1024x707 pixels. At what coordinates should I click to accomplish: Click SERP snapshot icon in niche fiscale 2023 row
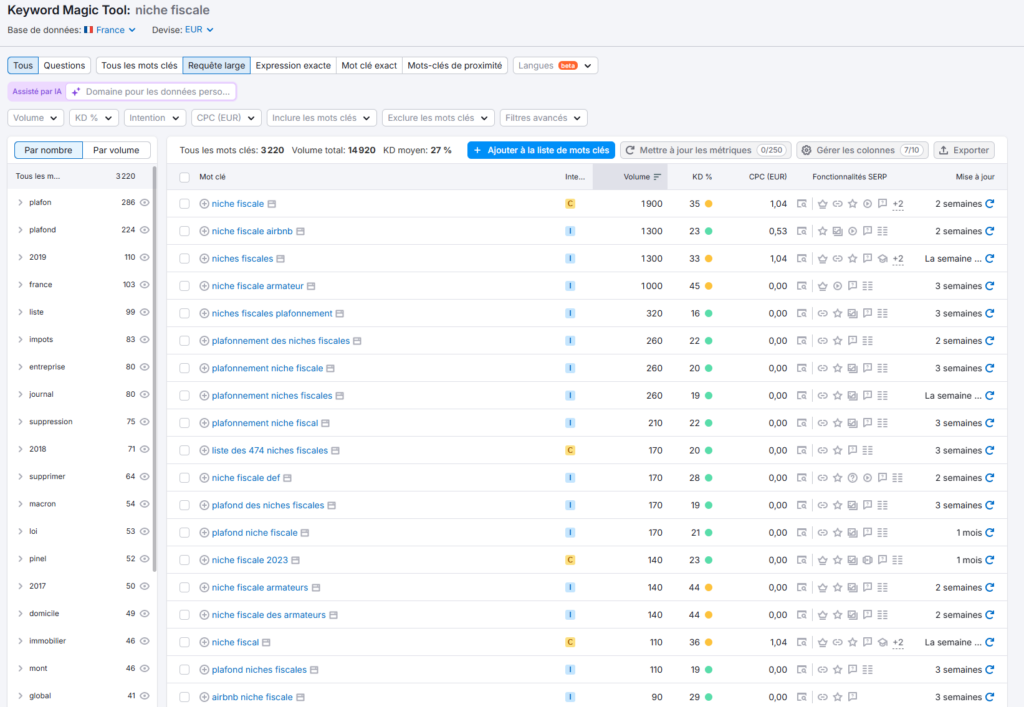(802, 560)
